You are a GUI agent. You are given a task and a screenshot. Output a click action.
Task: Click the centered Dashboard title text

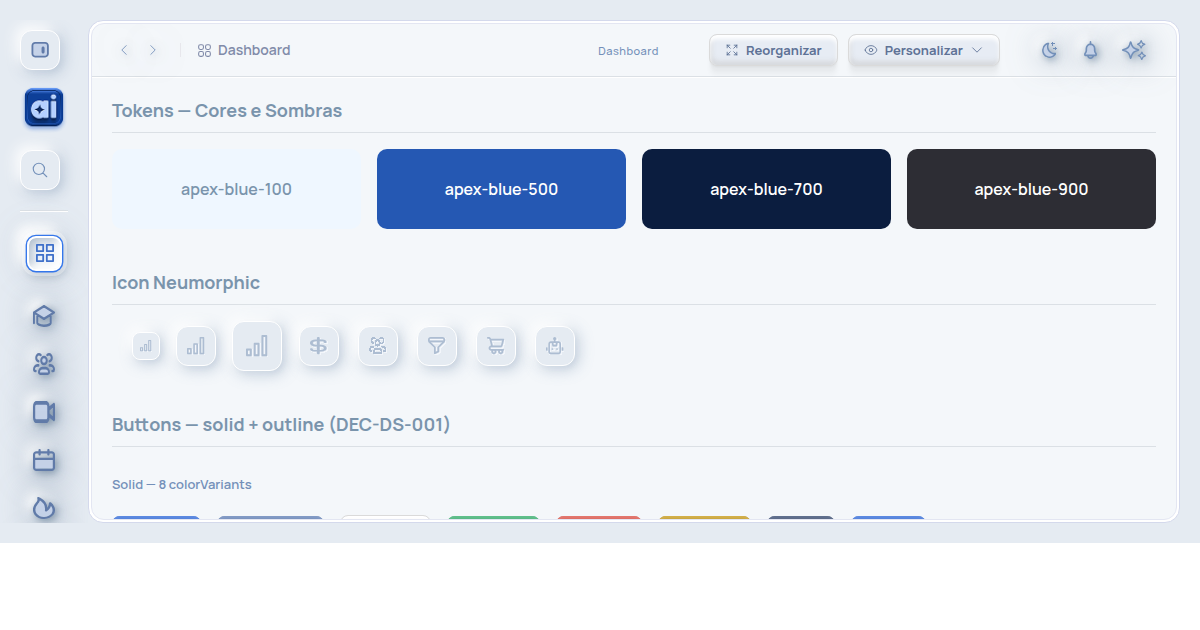pyautogui.click(x=628, y=51)
